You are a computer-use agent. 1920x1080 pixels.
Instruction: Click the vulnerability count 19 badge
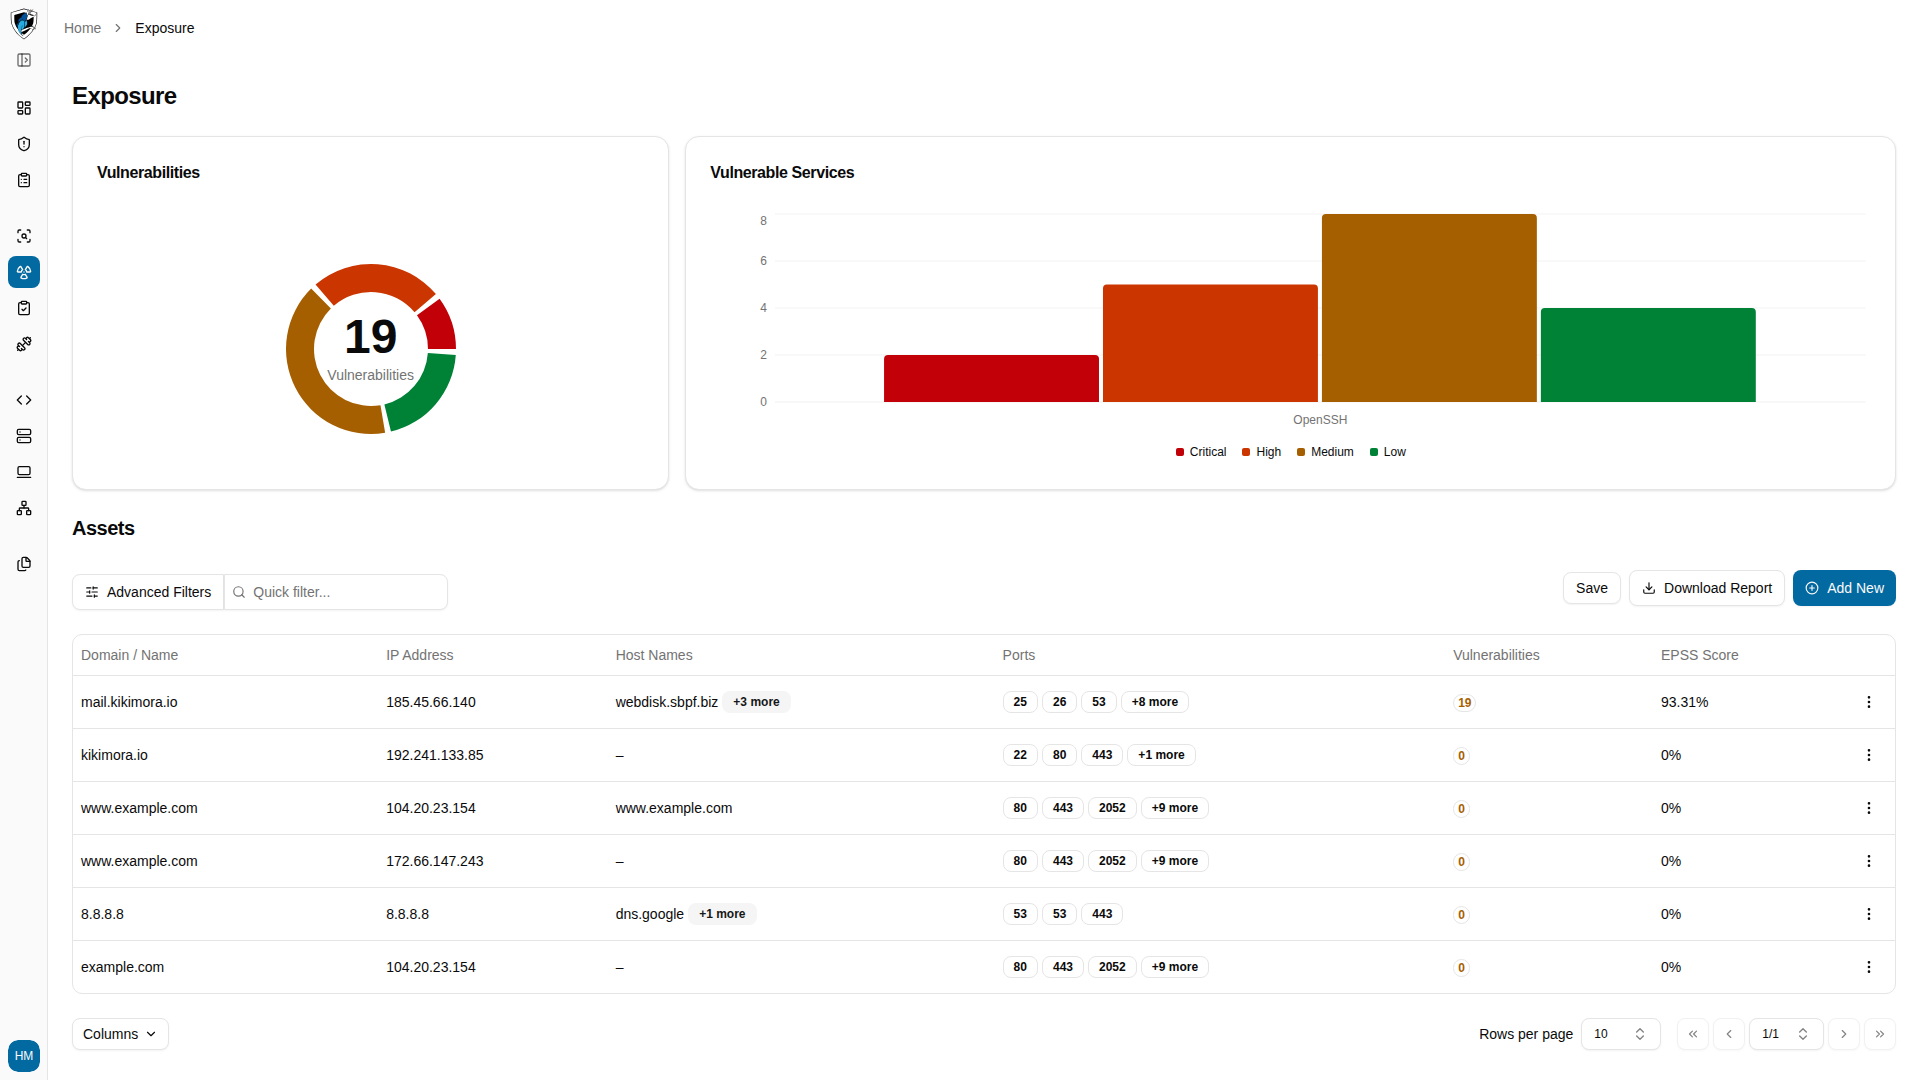click(1464, 702)
